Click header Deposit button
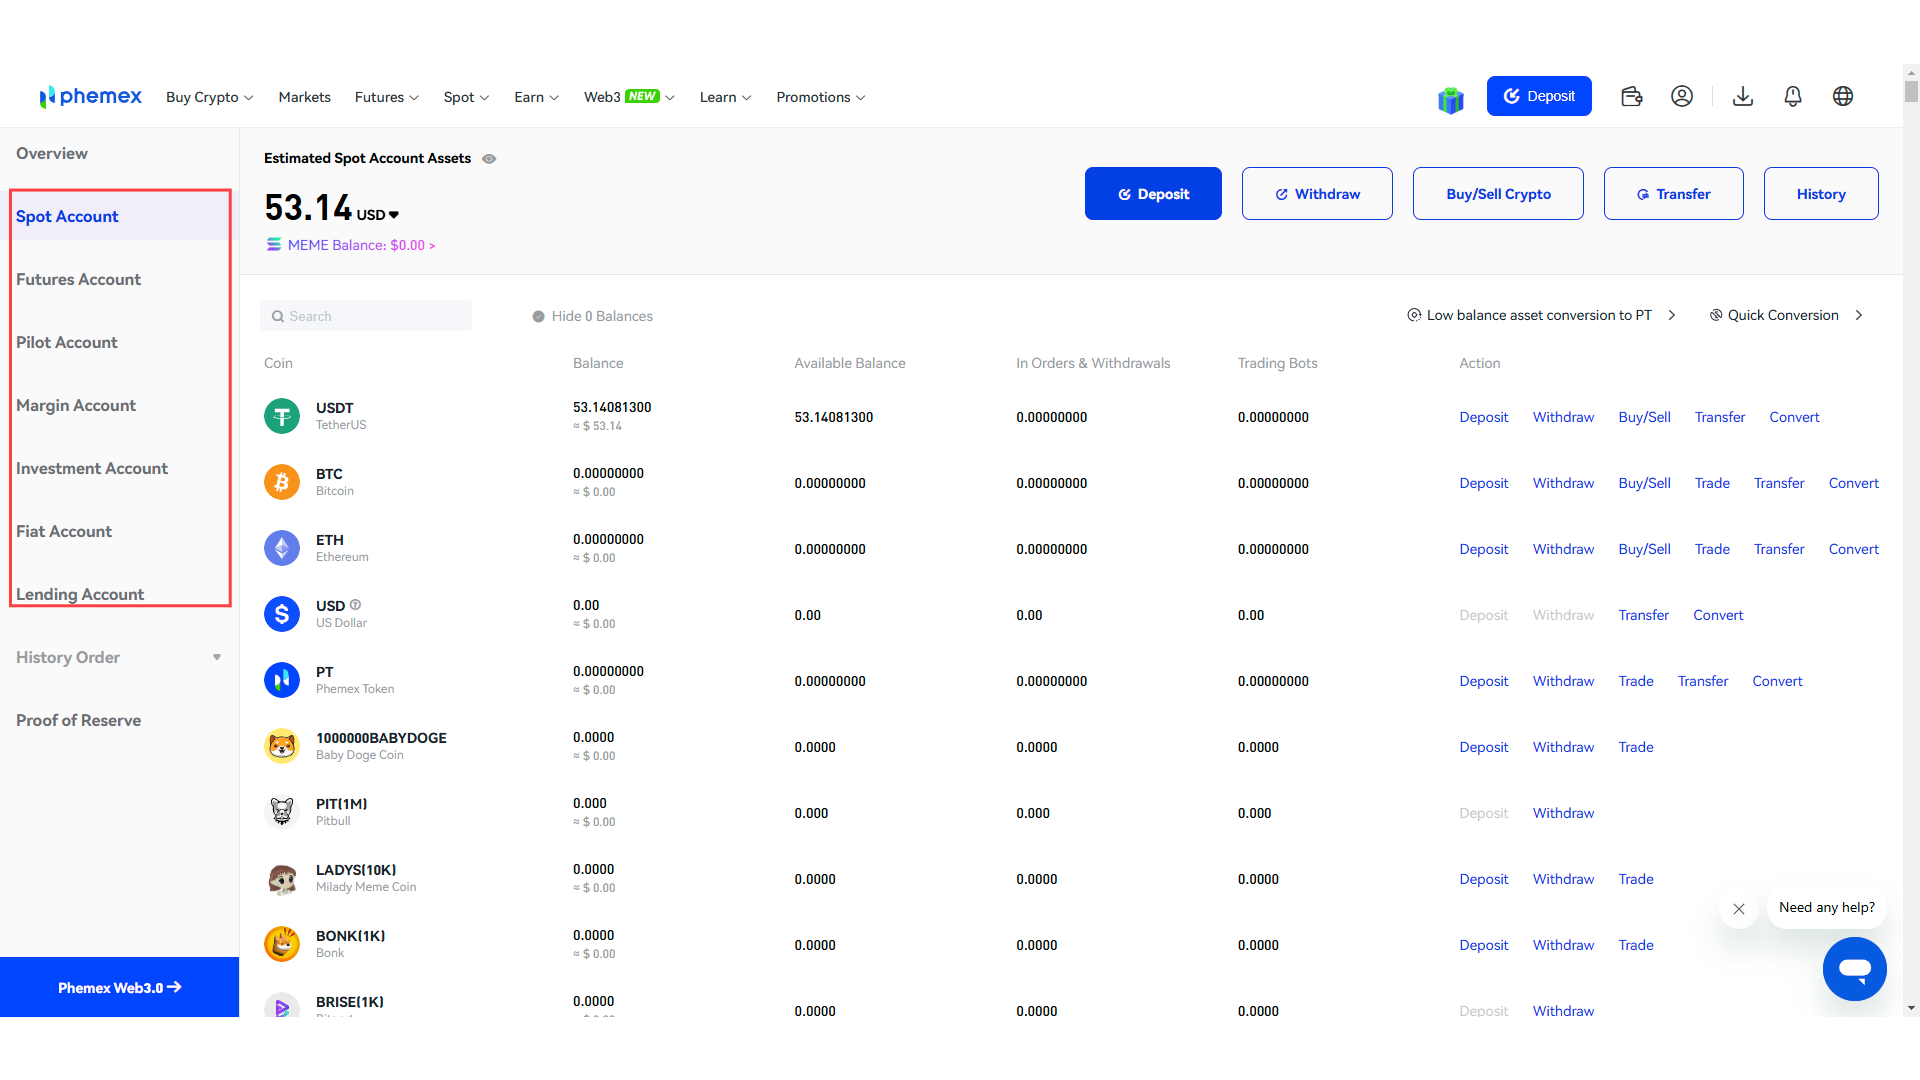Image resolution: width=1920 pixels, height=1080 pixels. (x=1539, y=96)
